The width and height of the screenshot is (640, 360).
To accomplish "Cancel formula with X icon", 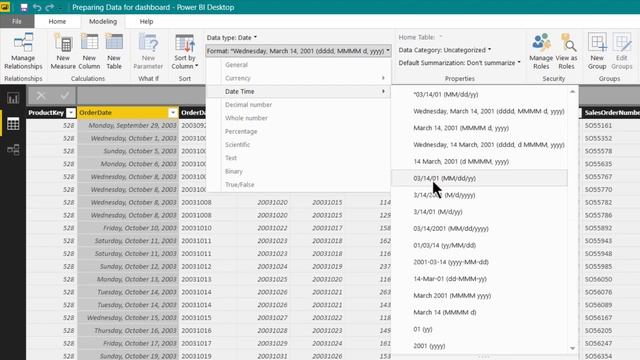I will (x=41, y=96).
